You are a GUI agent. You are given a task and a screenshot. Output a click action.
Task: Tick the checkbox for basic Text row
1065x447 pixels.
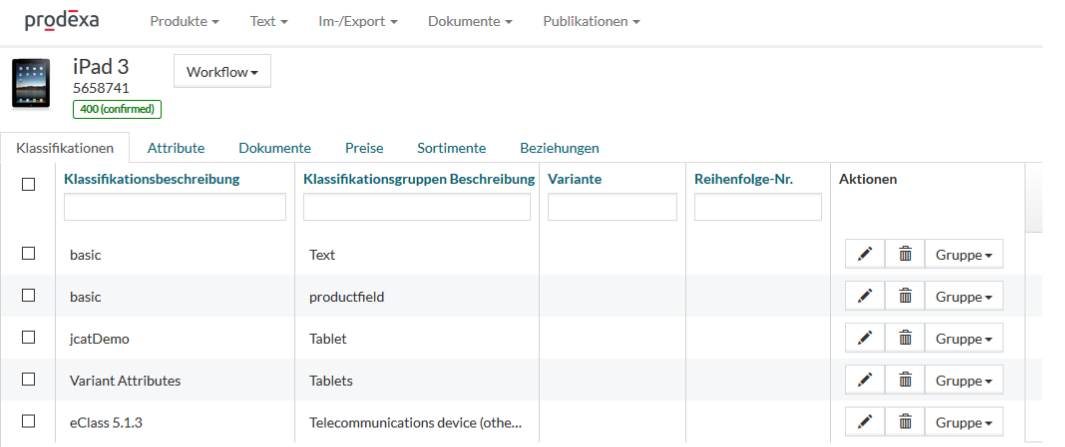pyautogui.click(x=29, y=253)
